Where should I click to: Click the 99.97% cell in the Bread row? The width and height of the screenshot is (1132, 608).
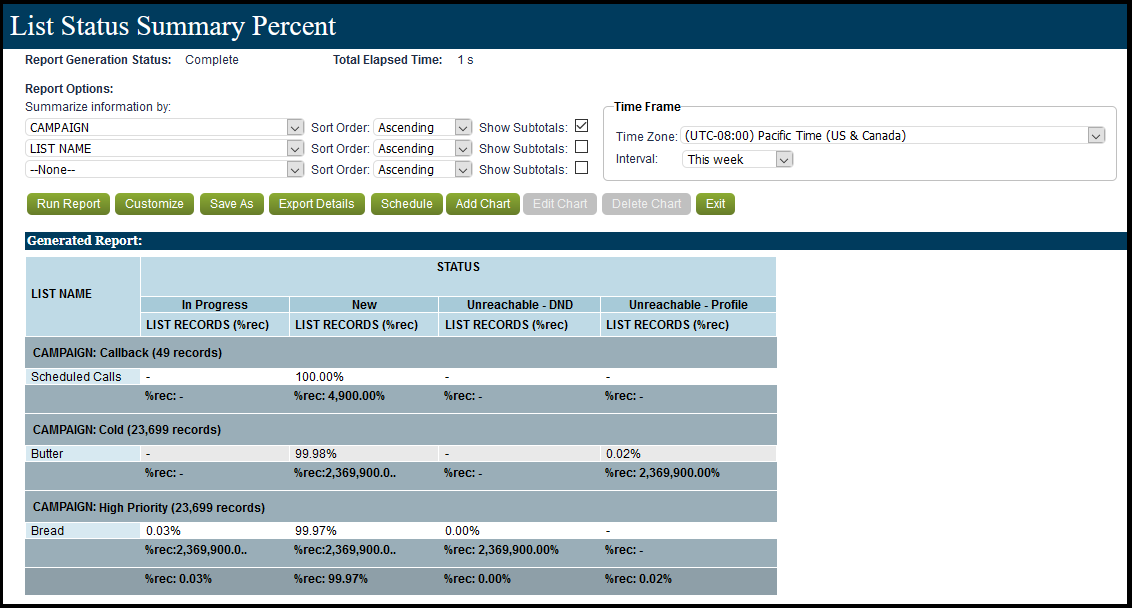[364, 531]
